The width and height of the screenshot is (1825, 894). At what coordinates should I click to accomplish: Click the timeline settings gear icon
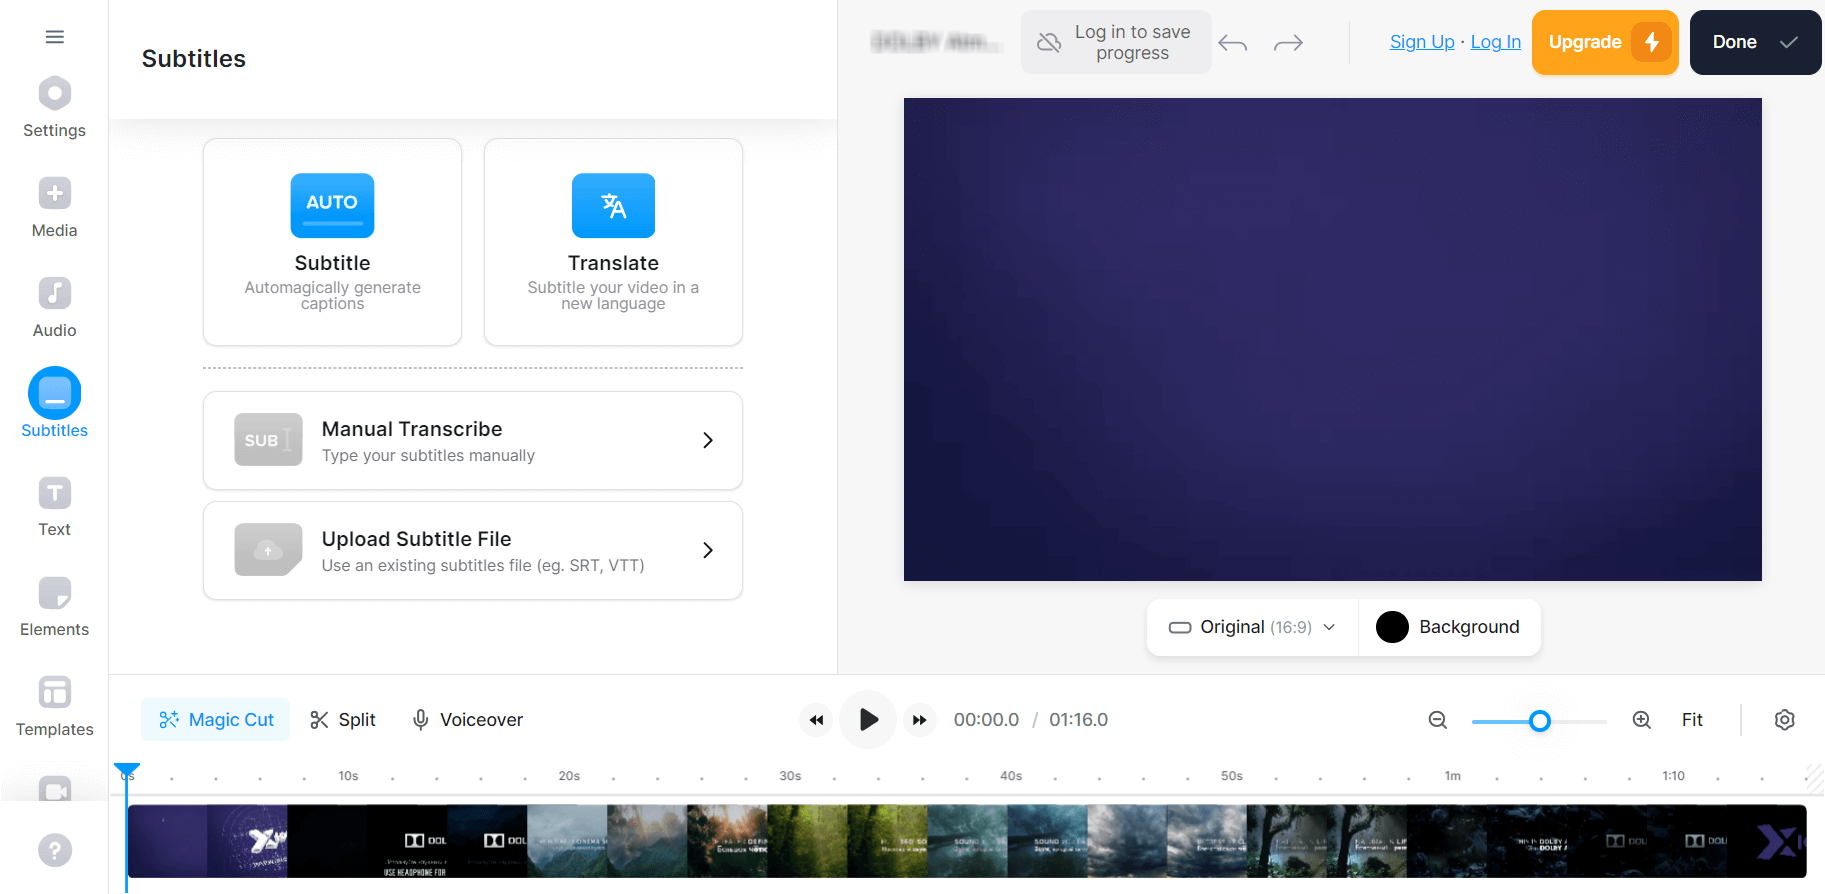pos(1785,720)
